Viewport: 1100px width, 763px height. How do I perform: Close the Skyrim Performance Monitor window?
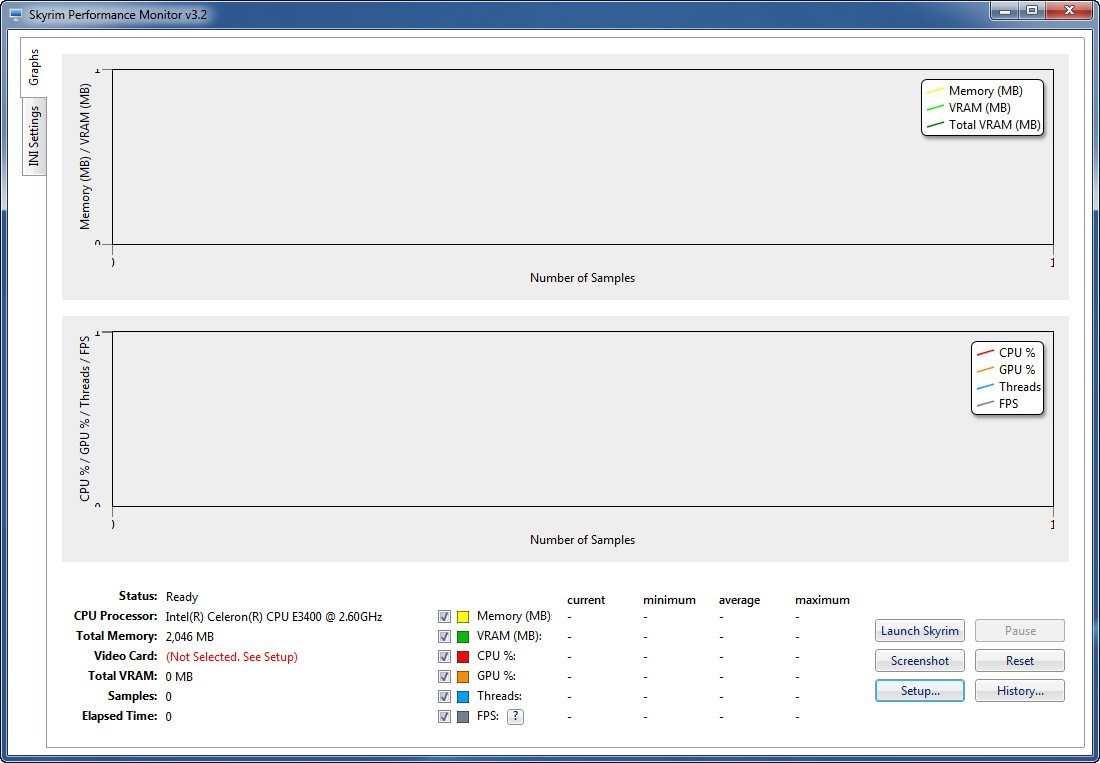tap(1070, 11)
